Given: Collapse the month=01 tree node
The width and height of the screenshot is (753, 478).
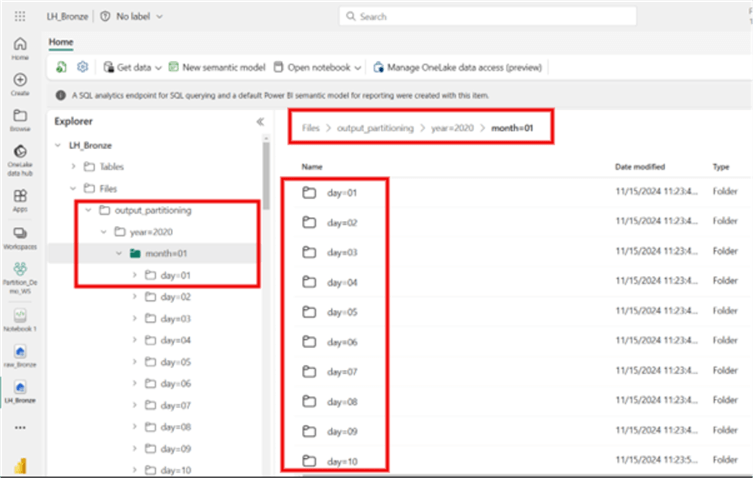Looking at the screenshot, I should 119,253.
